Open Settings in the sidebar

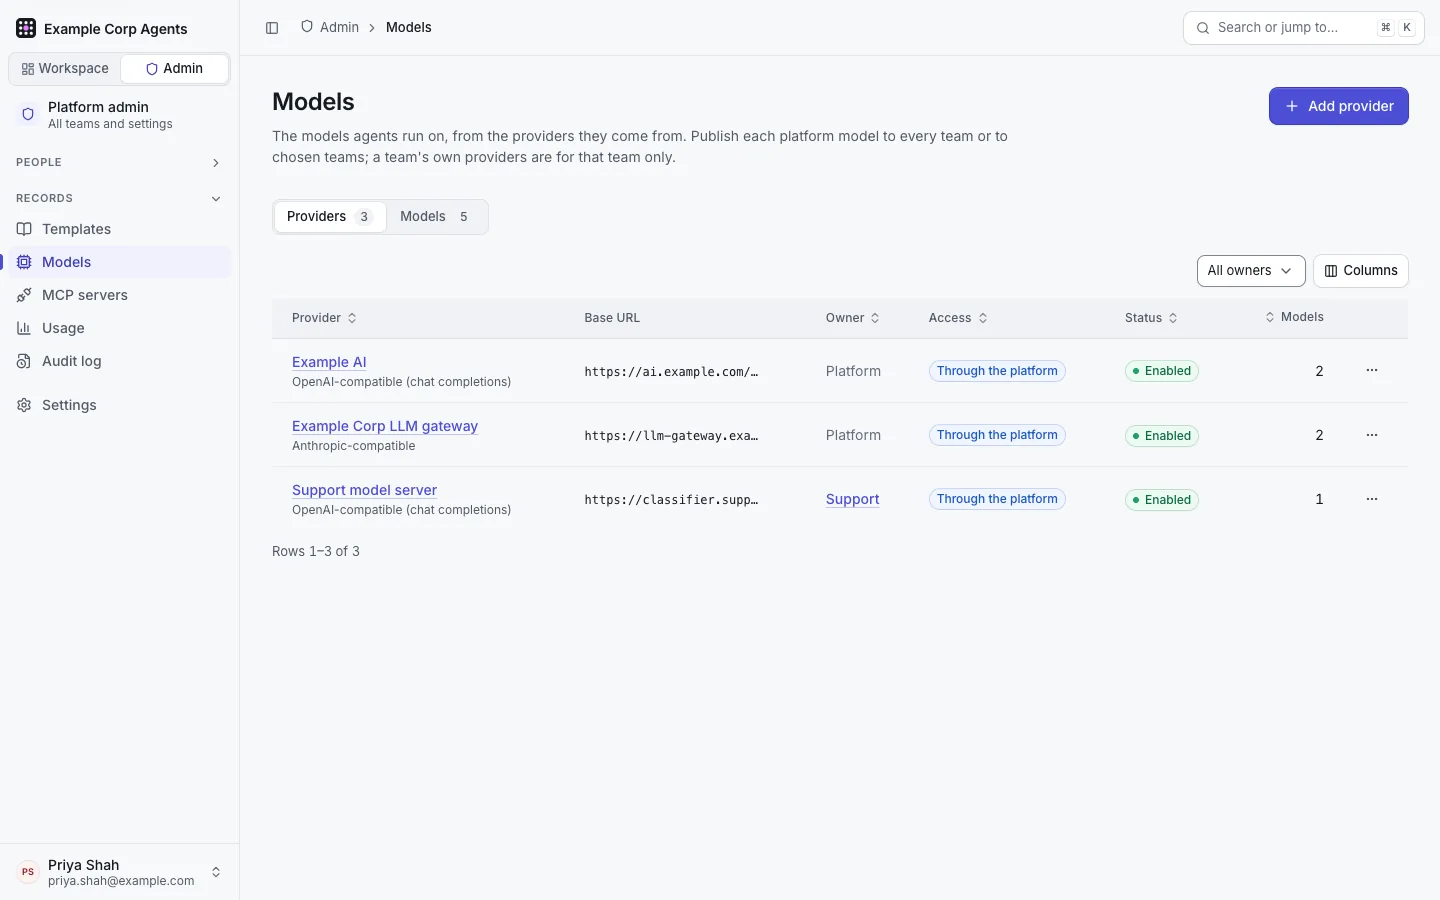[119, 405]
